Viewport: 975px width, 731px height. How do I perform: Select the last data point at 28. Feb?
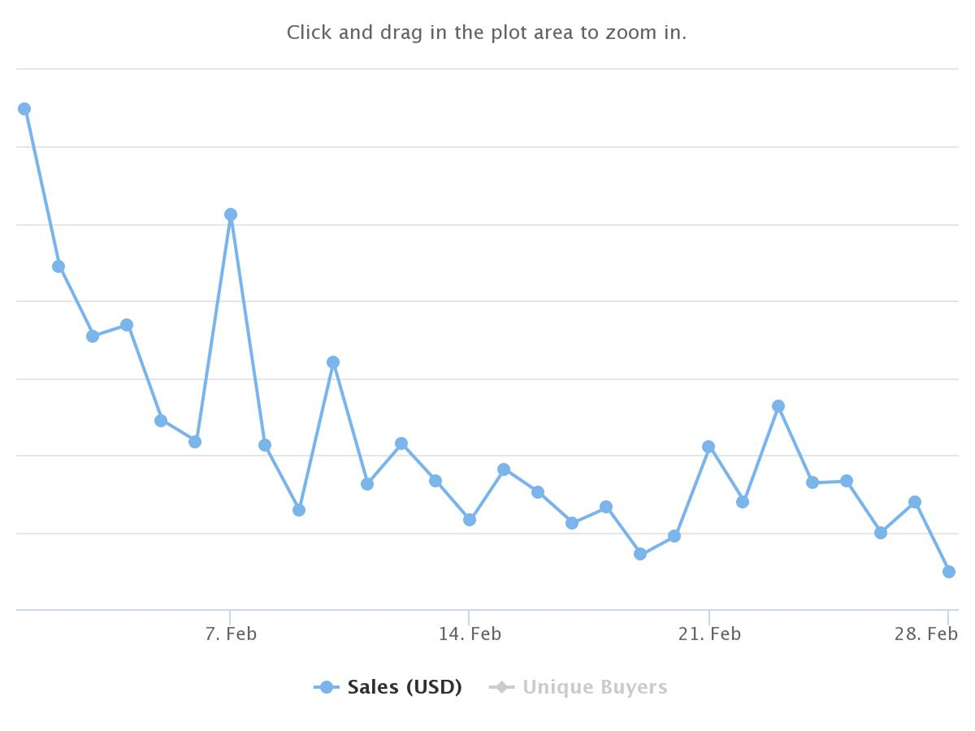tap(949, 572)
